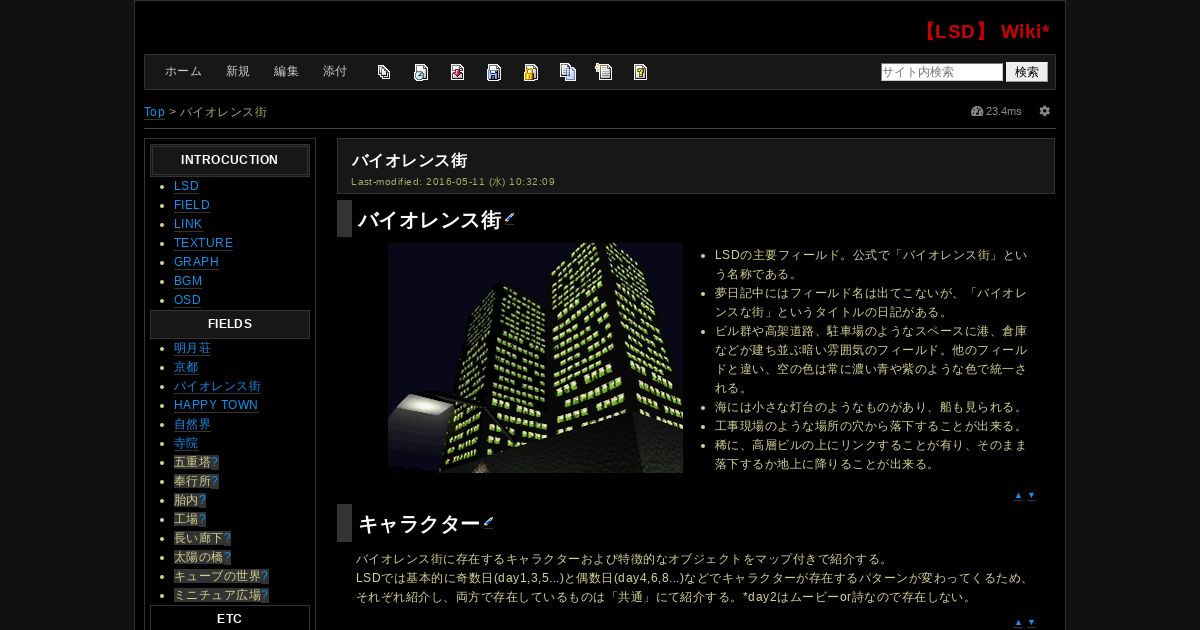This screenshot has height=630, width=1200.
Task: Open ホーム in the navigation bar
Action: (x=183, y=72)
